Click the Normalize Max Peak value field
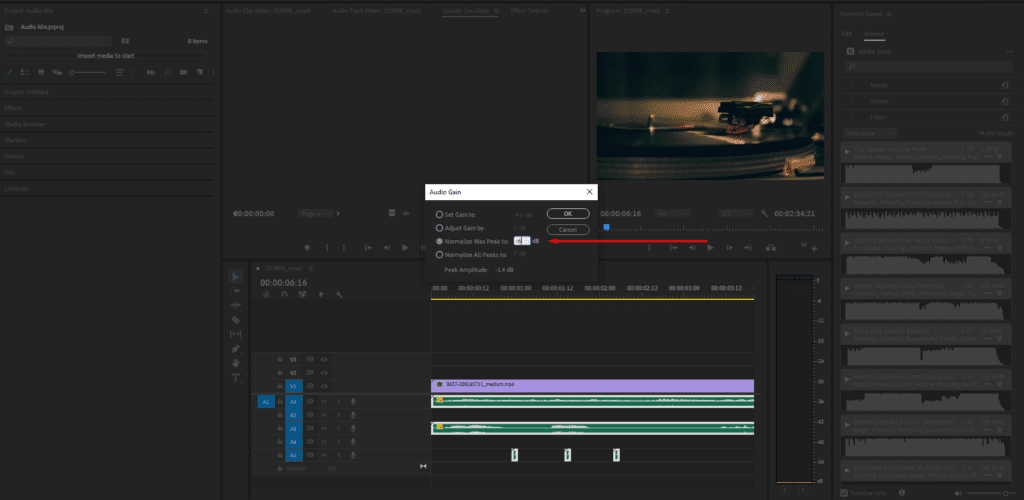The height and width of the screenshot is (500, 1024). [x=520, y=241]
